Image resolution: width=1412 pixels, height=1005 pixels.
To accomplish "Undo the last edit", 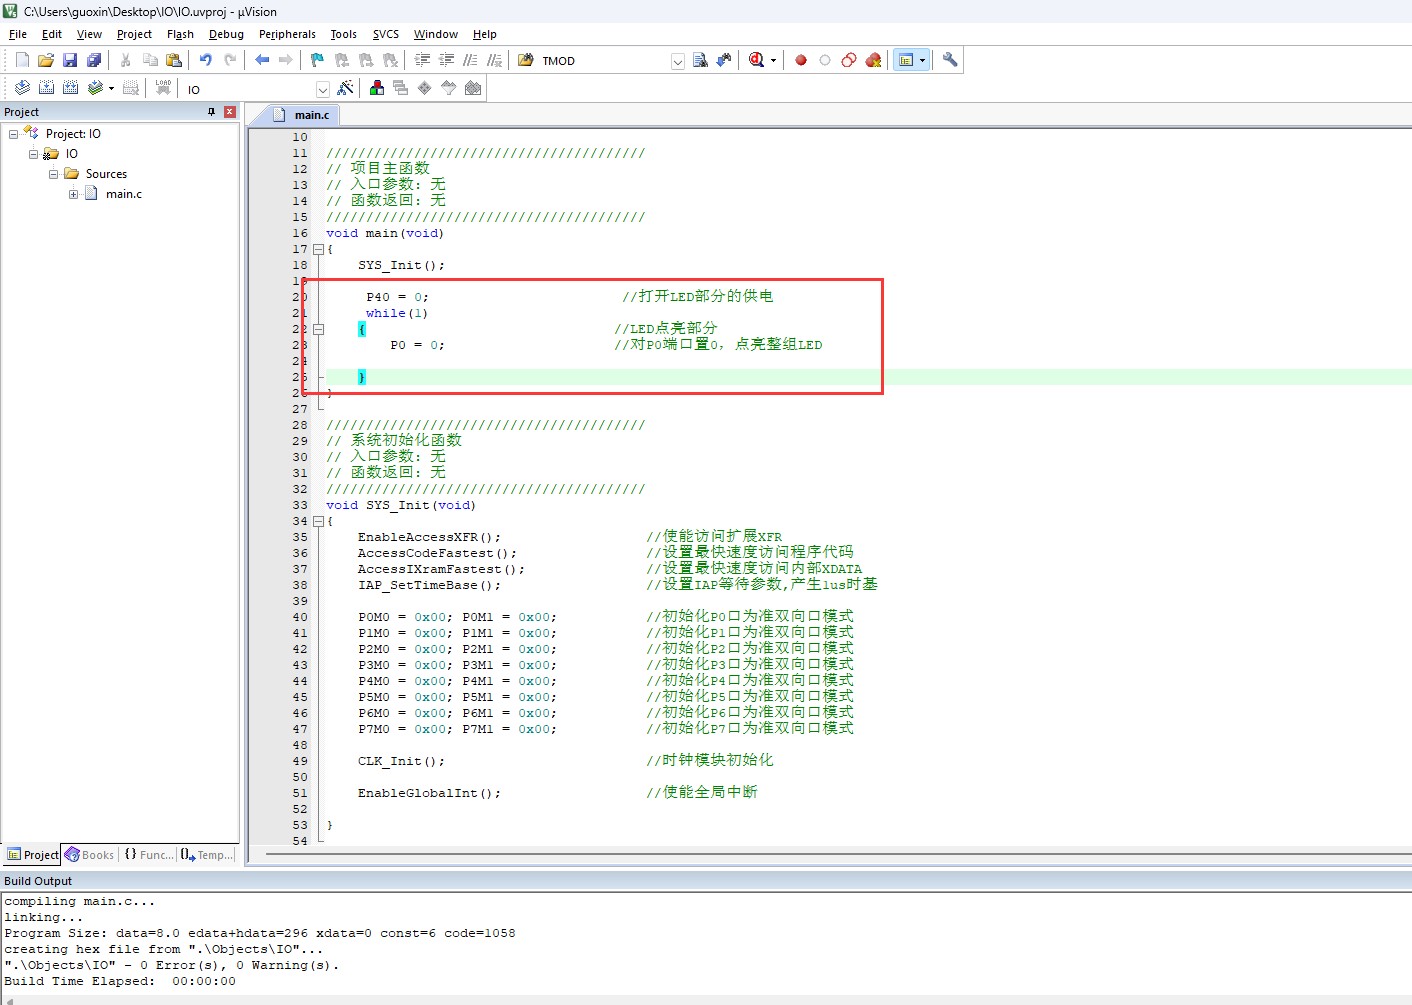I will pyautogui.click(x=206, y=60).
